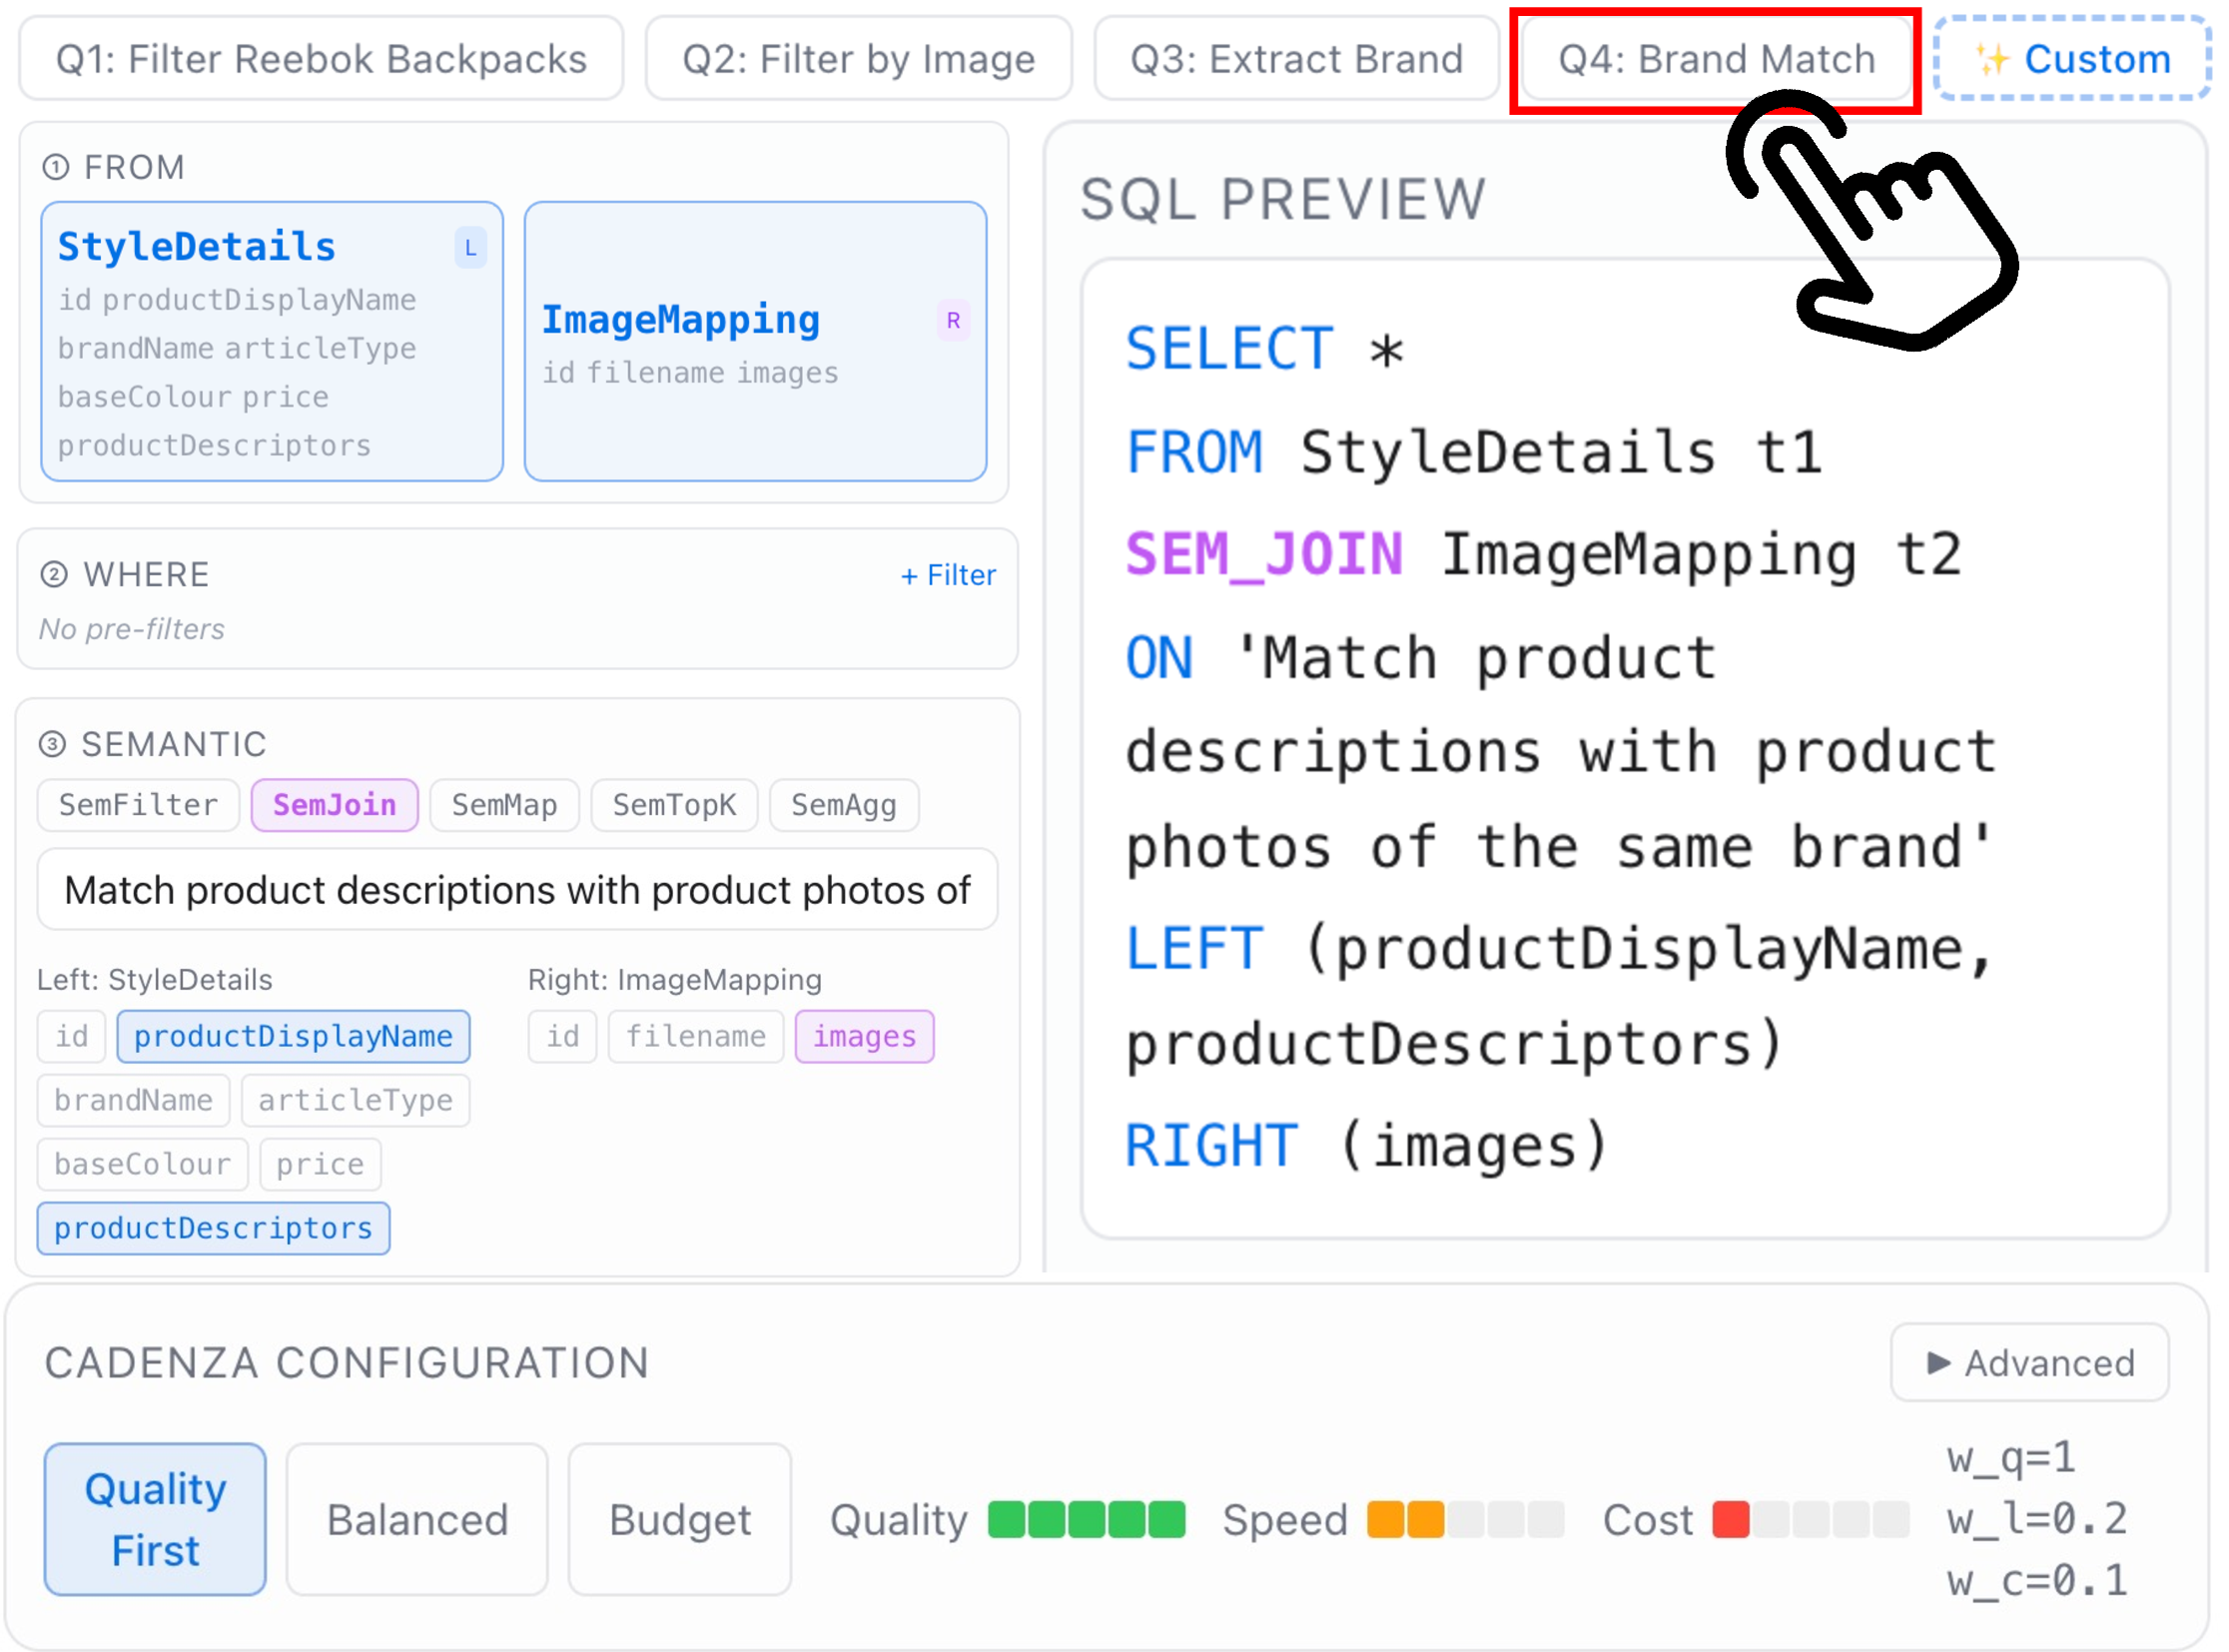Toggle the images right column chip

point(864,1036)
